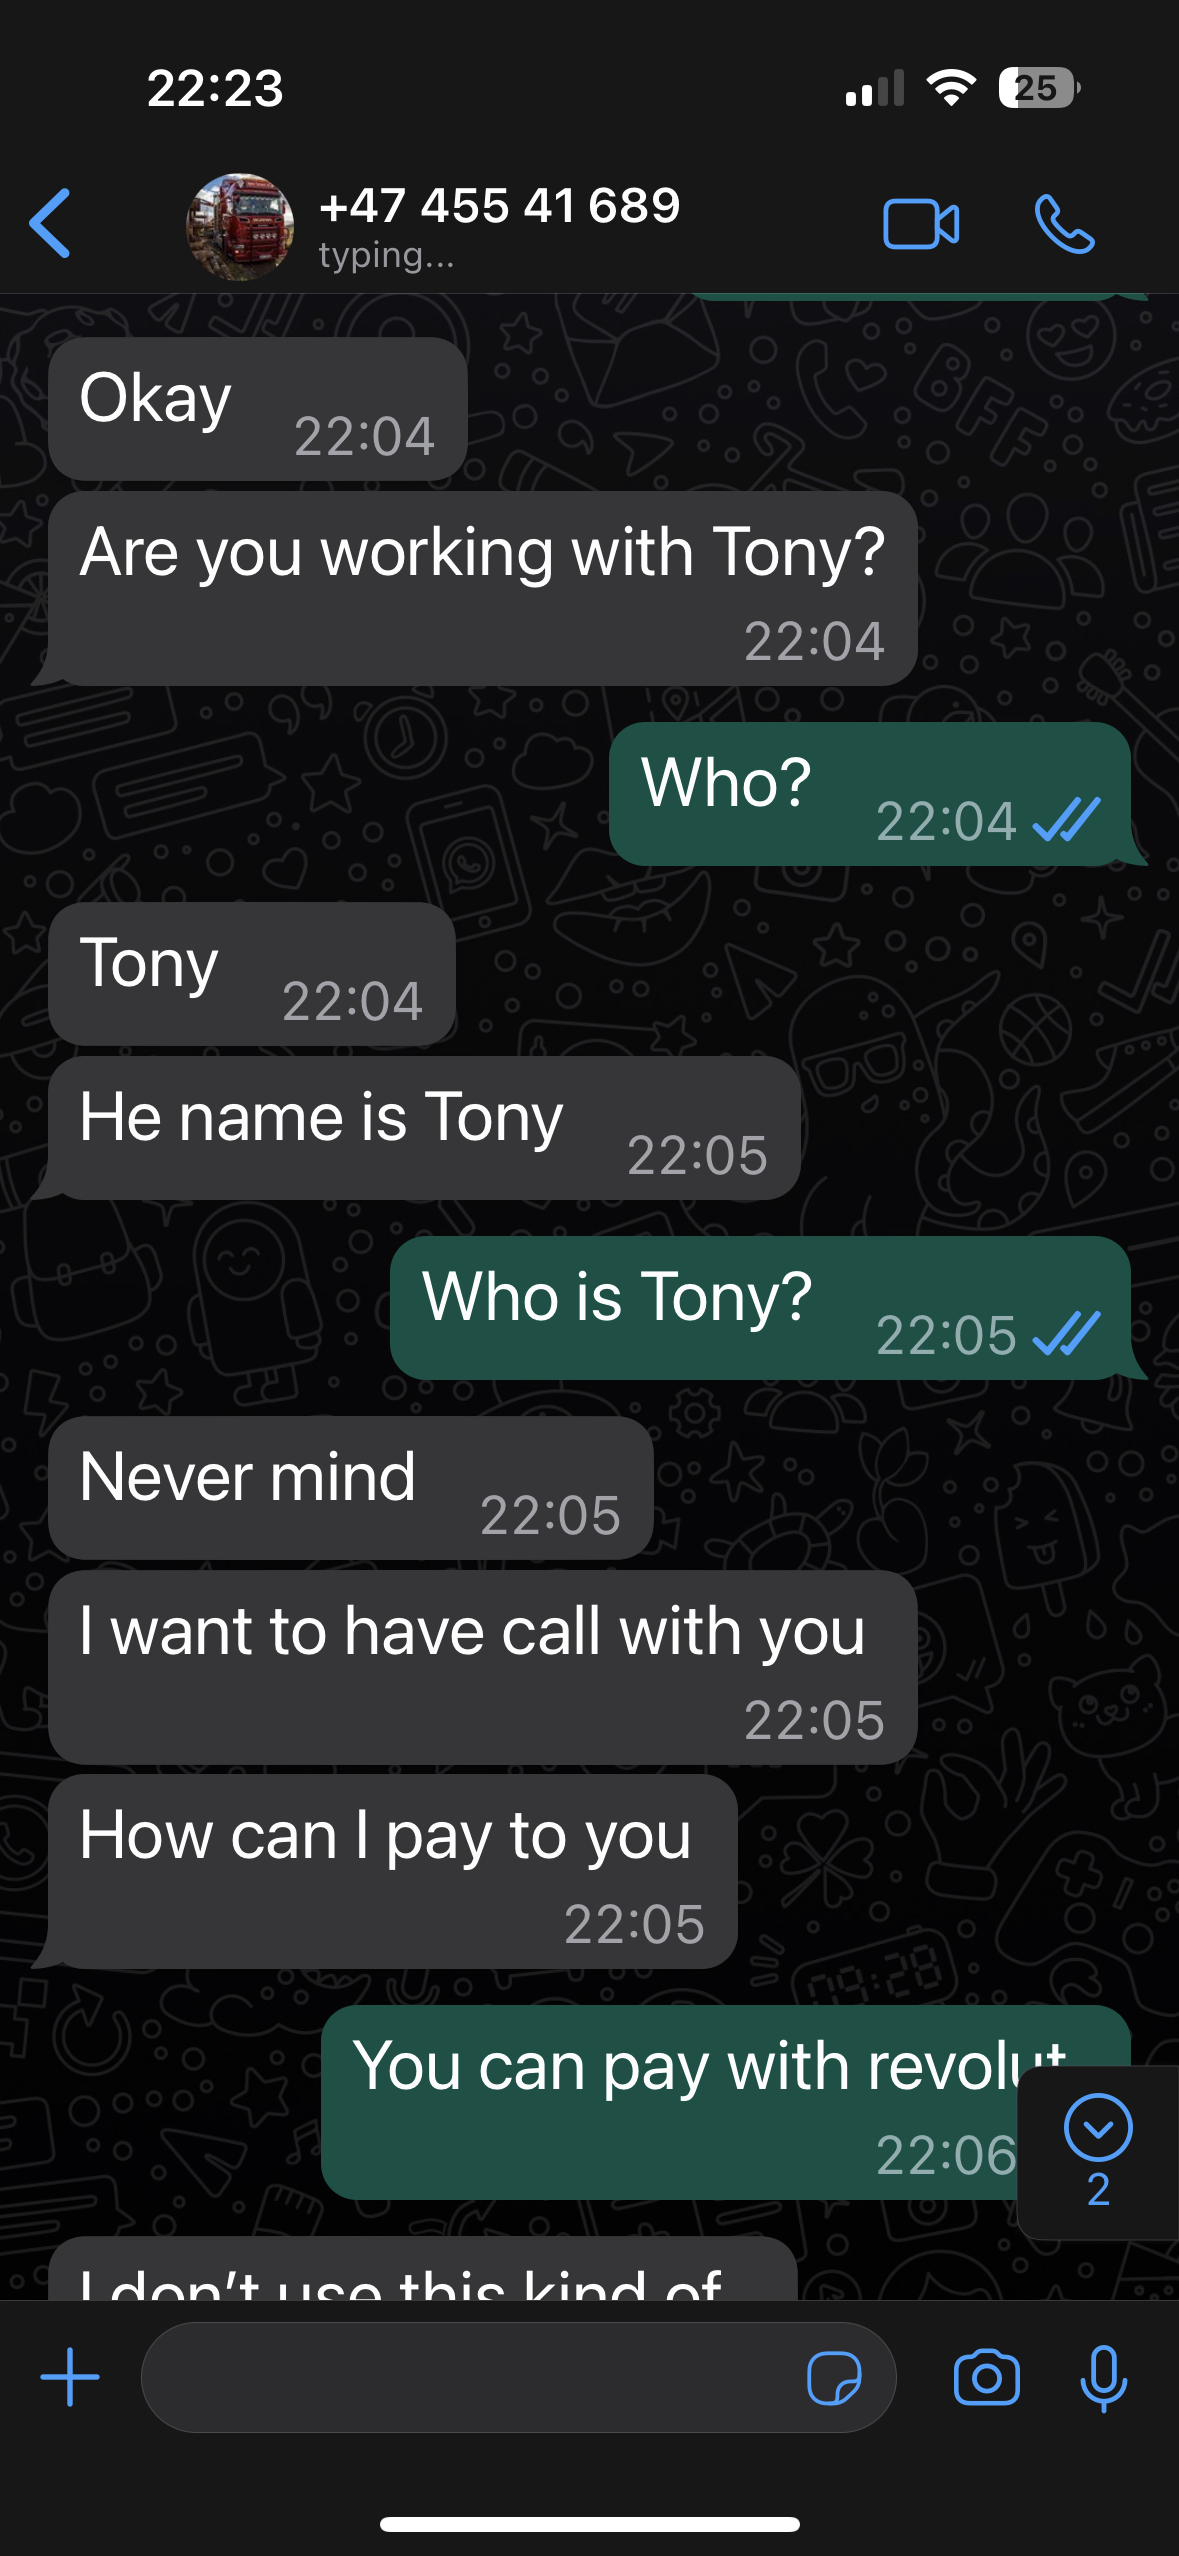Start a video call with the contact
Screen dimensions: 1179x2556
(921, 223)
